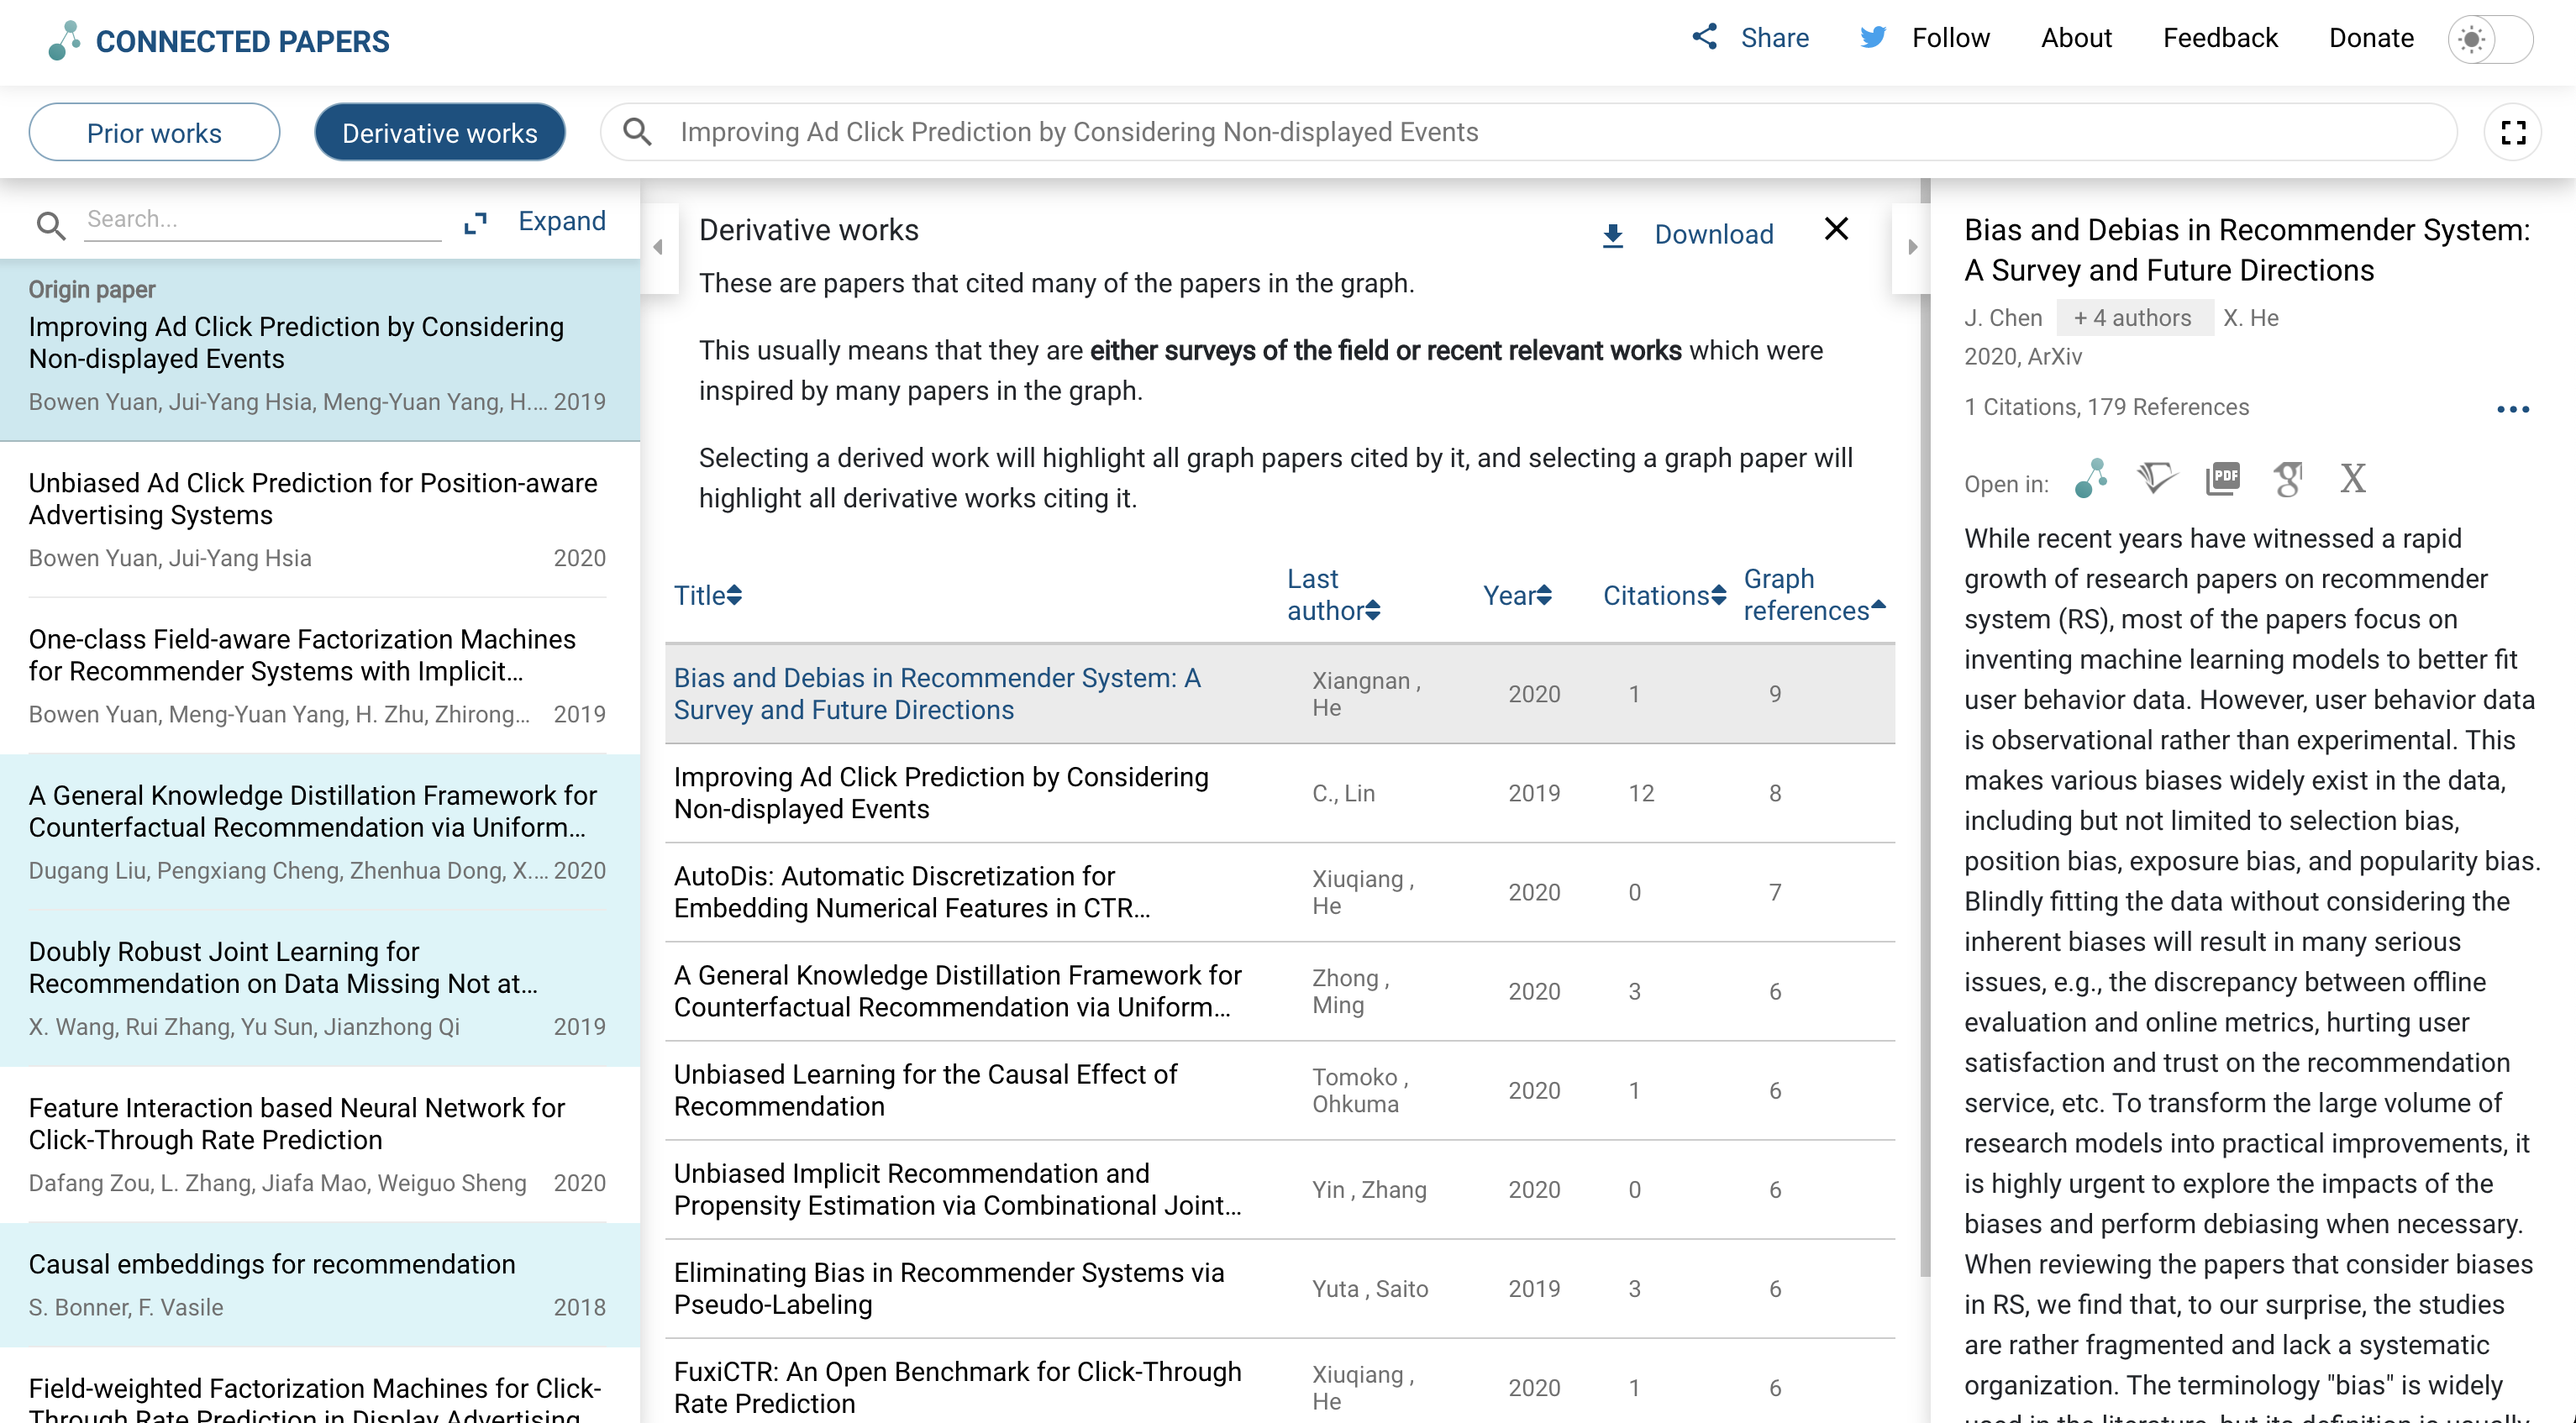Click the main search magnifier icon

pos(637,132)
